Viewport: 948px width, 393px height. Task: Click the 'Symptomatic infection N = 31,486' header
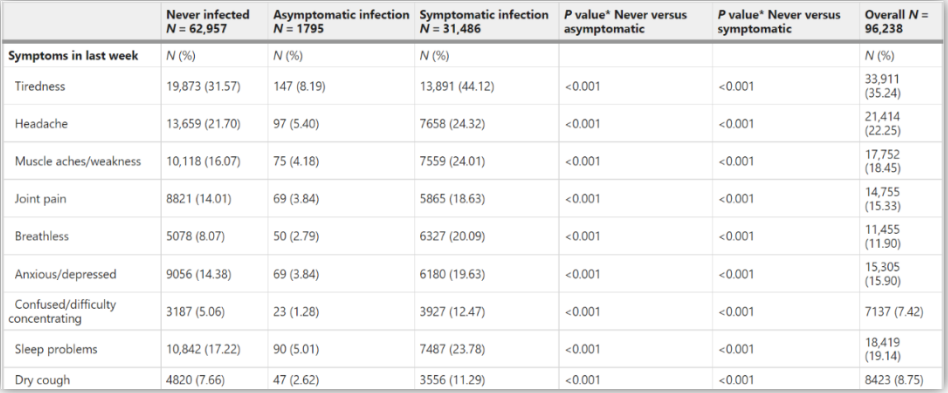click(484, 21)
